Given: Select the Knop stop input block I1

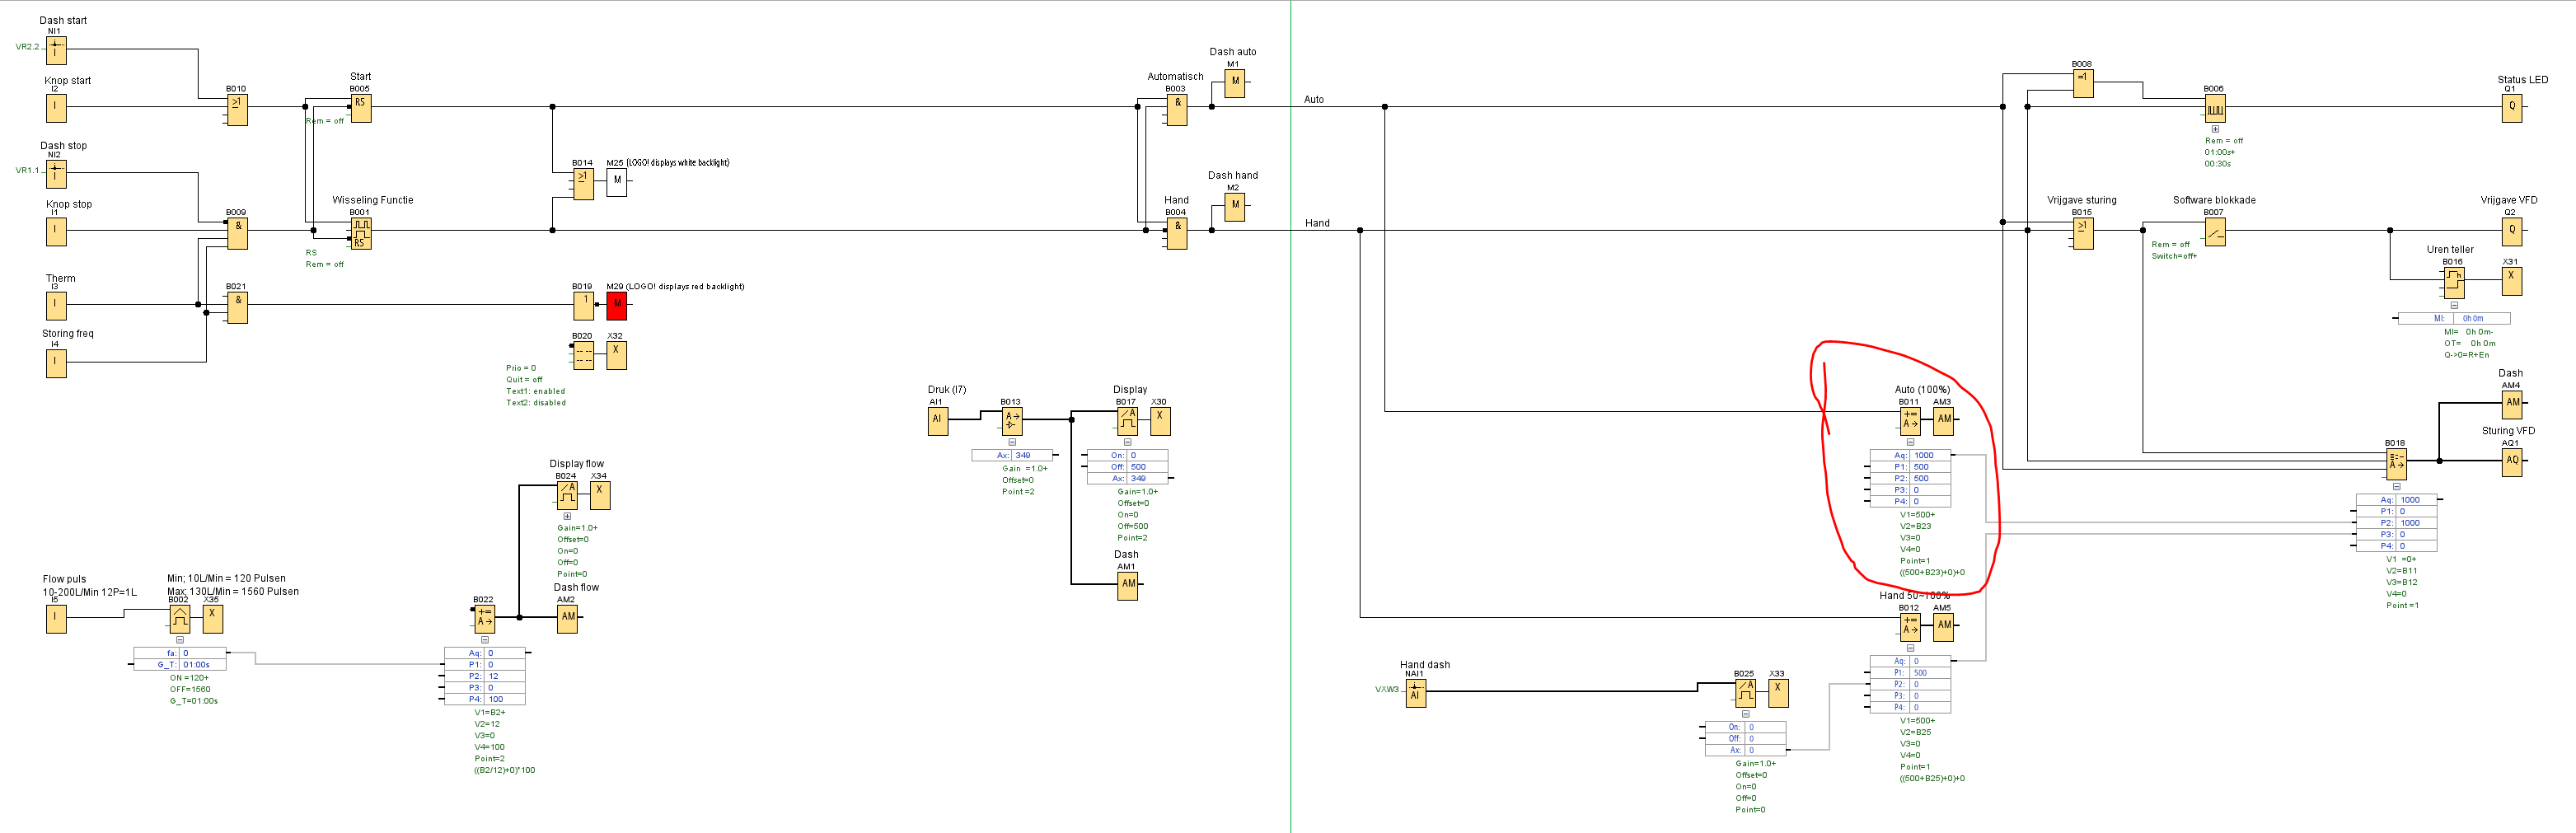Looking at the screenshot, I should [x=56, y=231].
